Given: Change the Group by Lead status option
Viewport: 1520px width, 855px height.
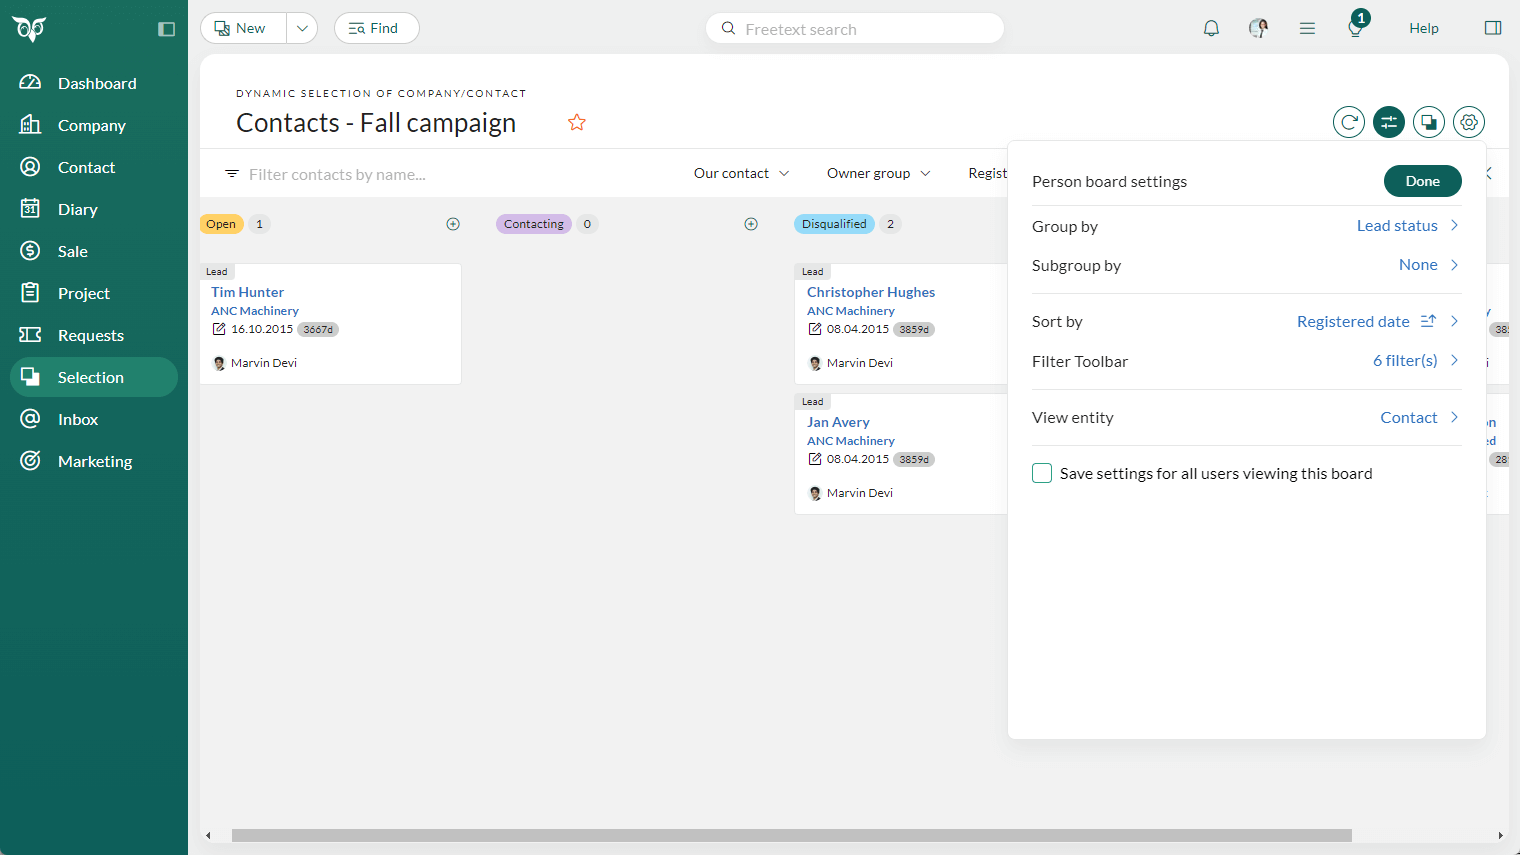Looking at the screenshot, I should [1397, 226].
